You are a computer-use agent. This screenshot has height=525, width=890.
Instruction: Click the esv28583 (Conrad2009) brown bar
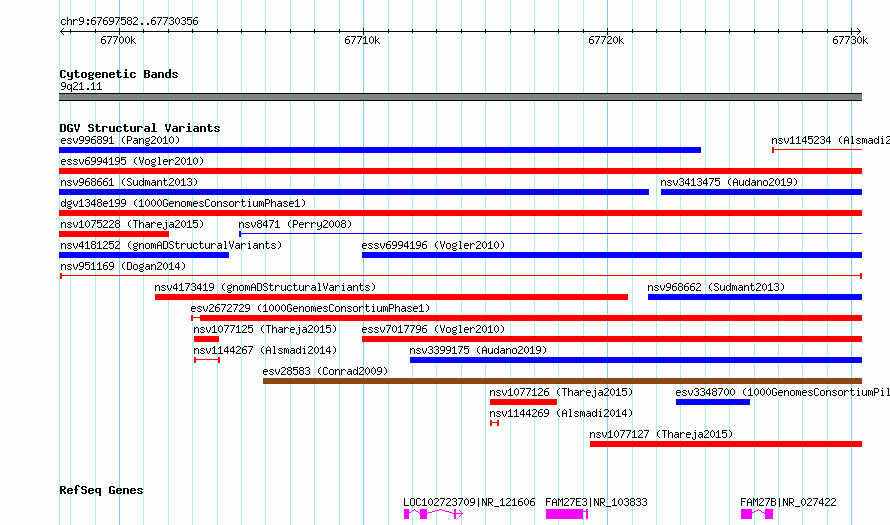pyautogui.click(x=562, y=381)
